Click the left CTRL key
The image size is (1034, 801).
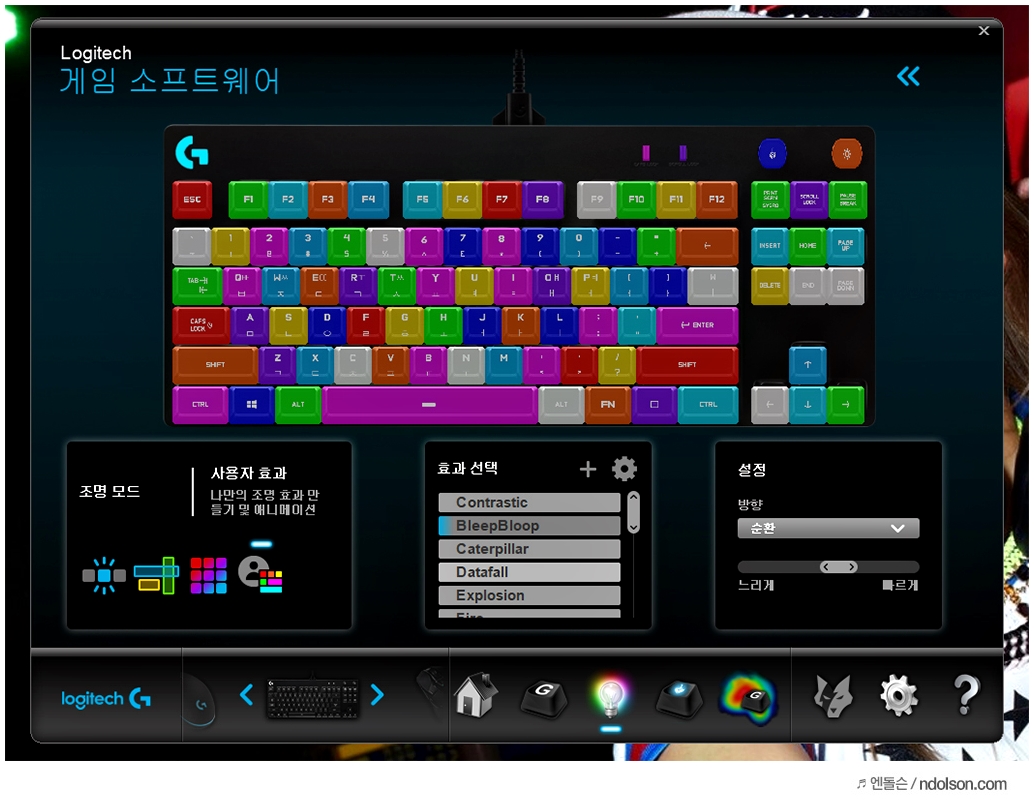pyautogui.click(x=200, y=404)
